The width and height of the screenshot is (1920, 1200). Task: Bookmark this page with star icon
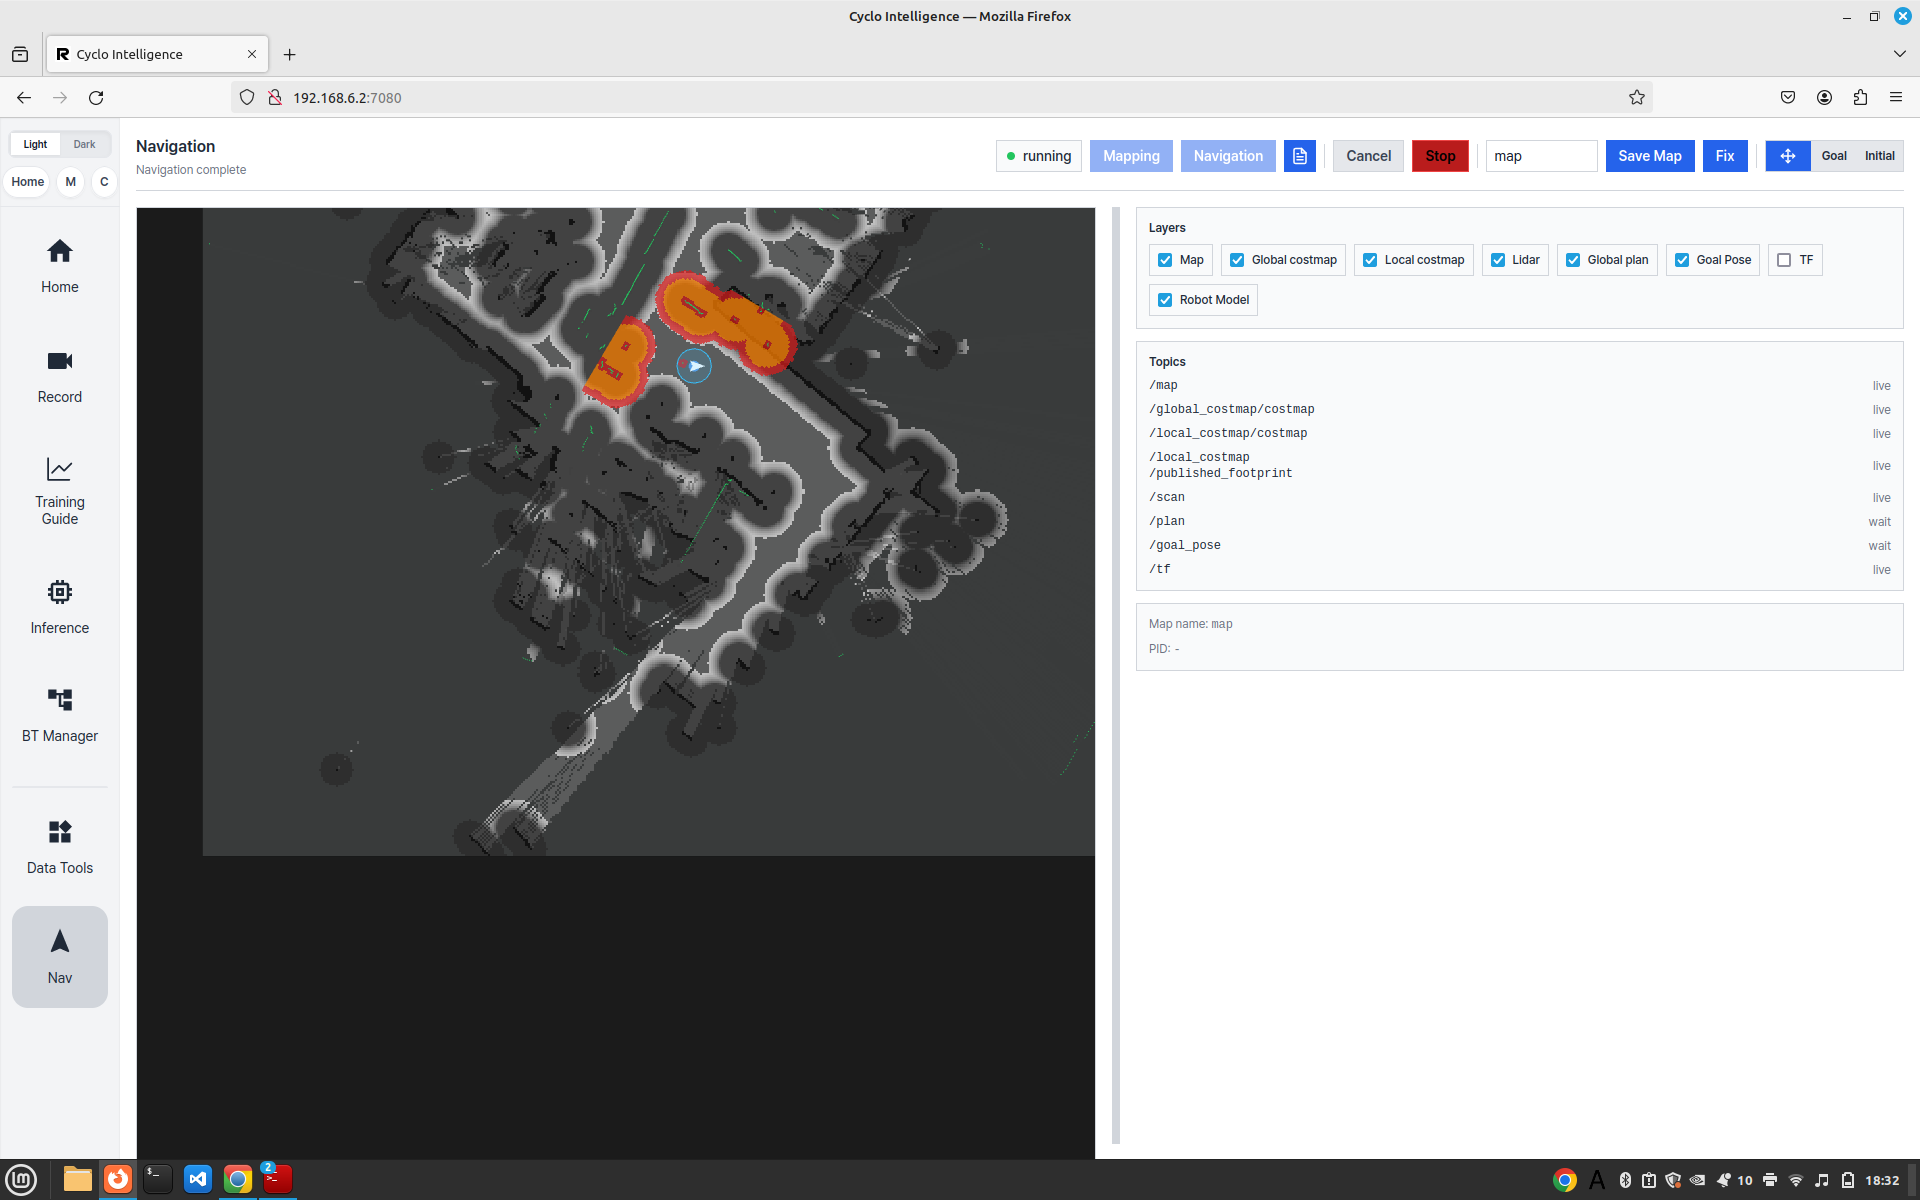click(x=1636, y=97)
